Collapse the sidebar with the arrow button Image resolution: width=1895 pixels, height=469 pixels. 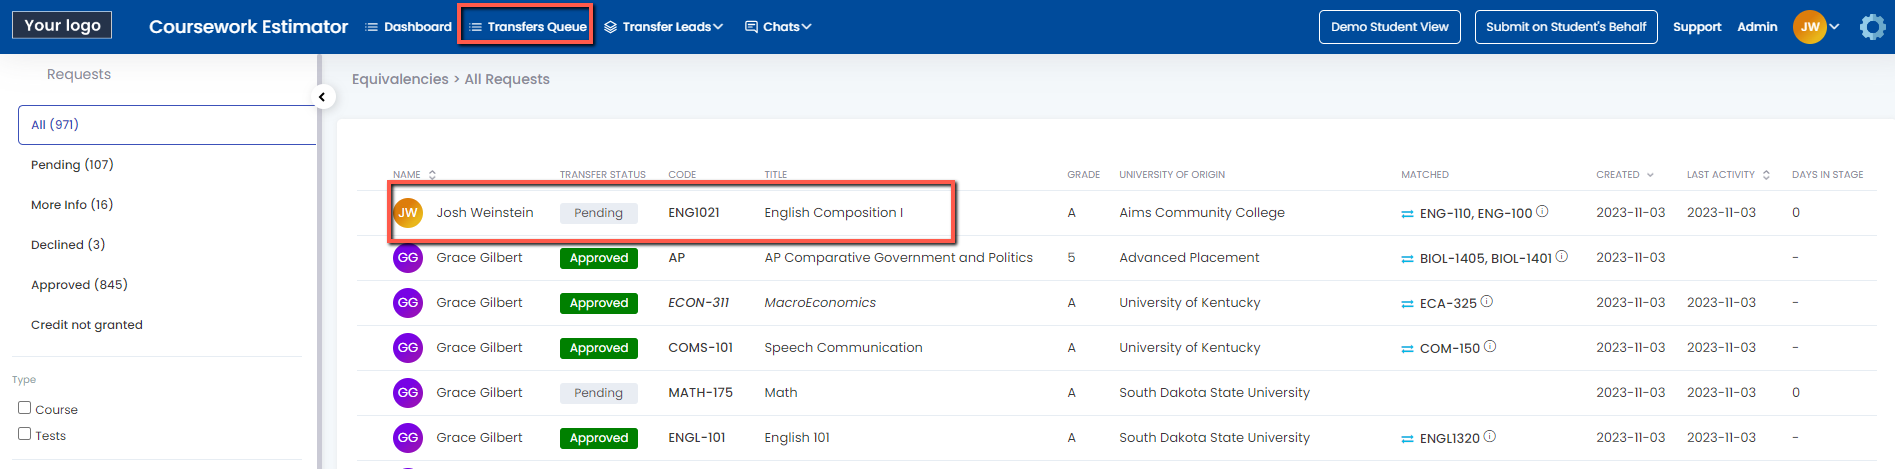322,97
